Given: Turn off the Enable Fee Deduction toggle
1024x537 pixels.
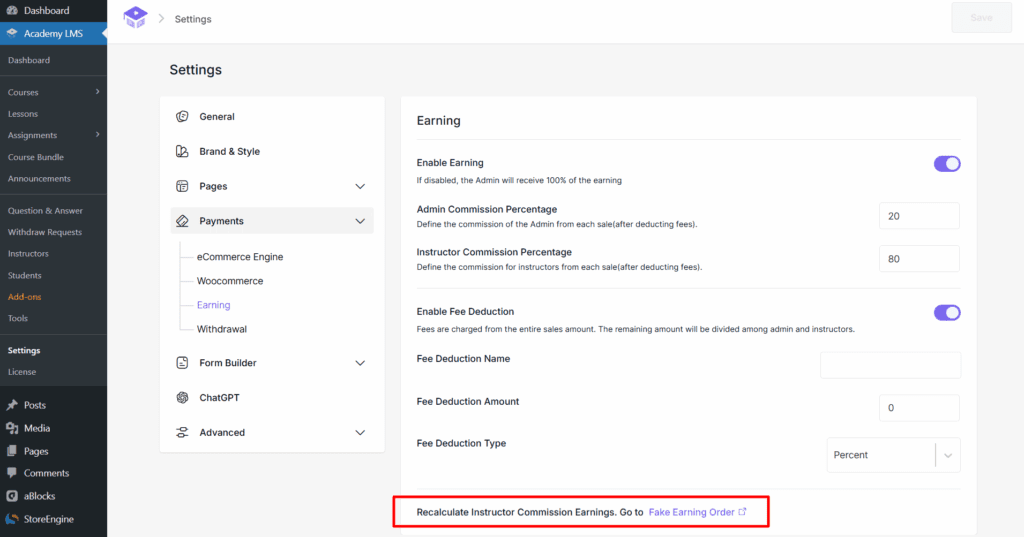Looking at the screenshot, I should 946,313.
